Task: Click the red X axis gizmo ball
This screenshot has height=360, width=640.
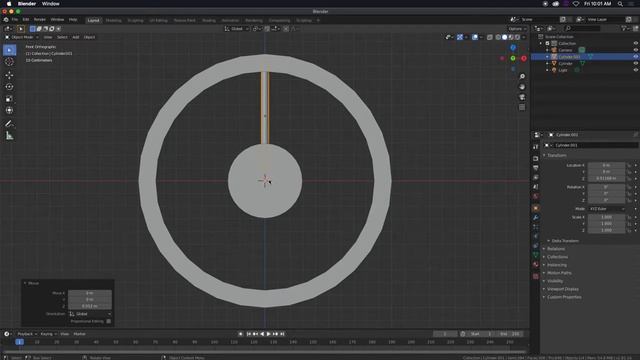Action: tap(524, 58)
